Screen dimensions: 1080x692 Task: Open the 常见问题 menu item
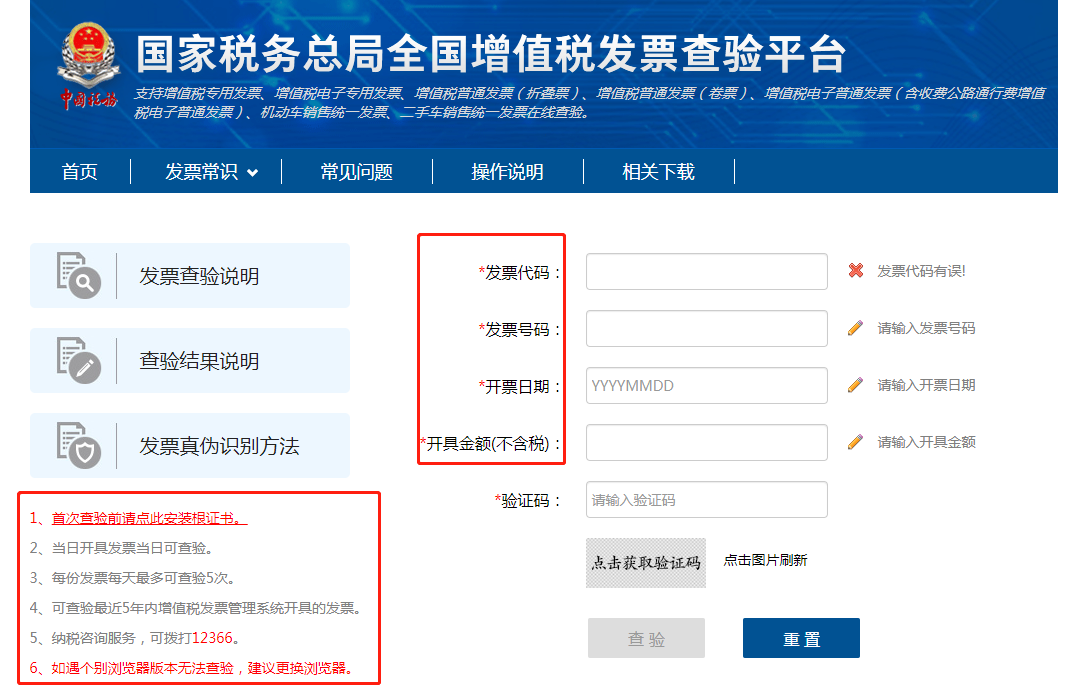click(x=357, y=171)
